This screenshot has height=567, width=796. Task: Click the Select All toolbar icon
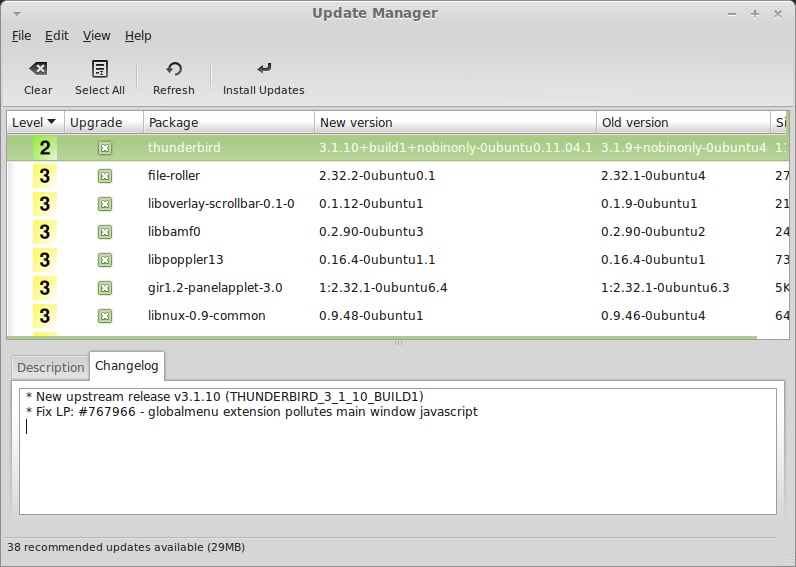100,69
